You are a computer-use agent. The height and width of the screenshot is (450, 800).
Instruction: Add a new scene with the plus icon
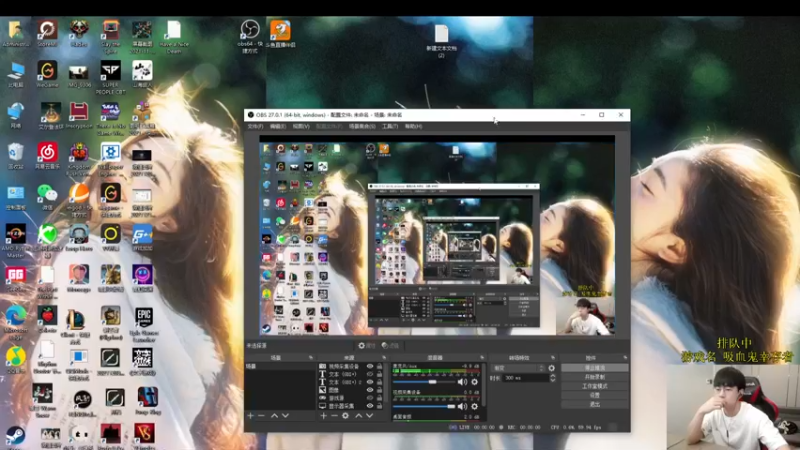click(x=250, y=415)
